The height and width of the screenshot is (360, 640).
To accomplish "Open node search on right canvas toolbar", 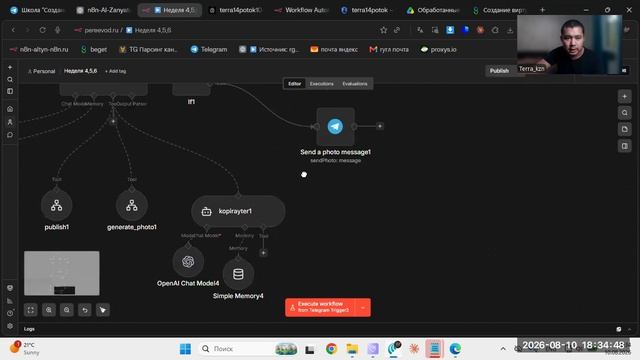I will [624, 113].
